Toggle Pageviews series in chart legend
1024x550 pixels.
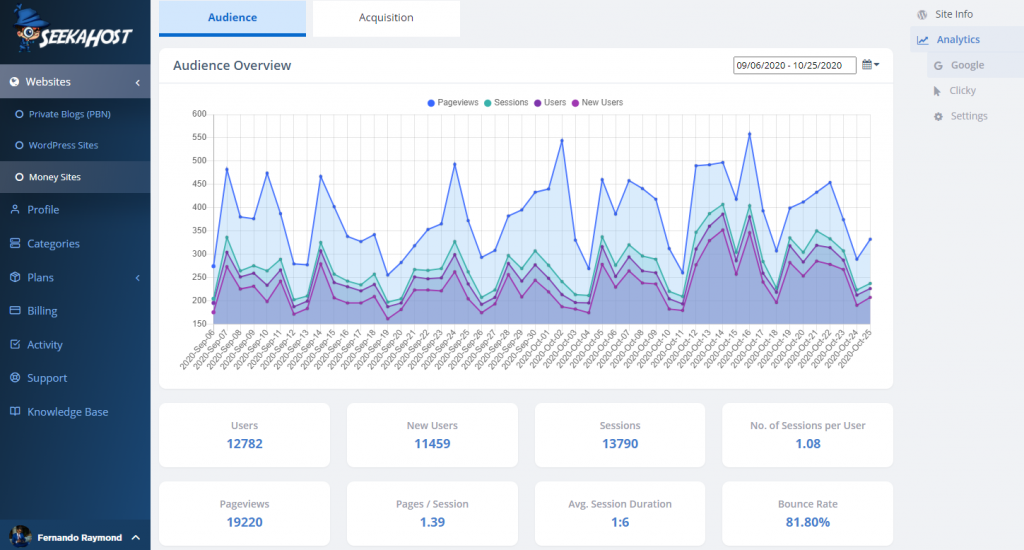(x=453, y=103)
